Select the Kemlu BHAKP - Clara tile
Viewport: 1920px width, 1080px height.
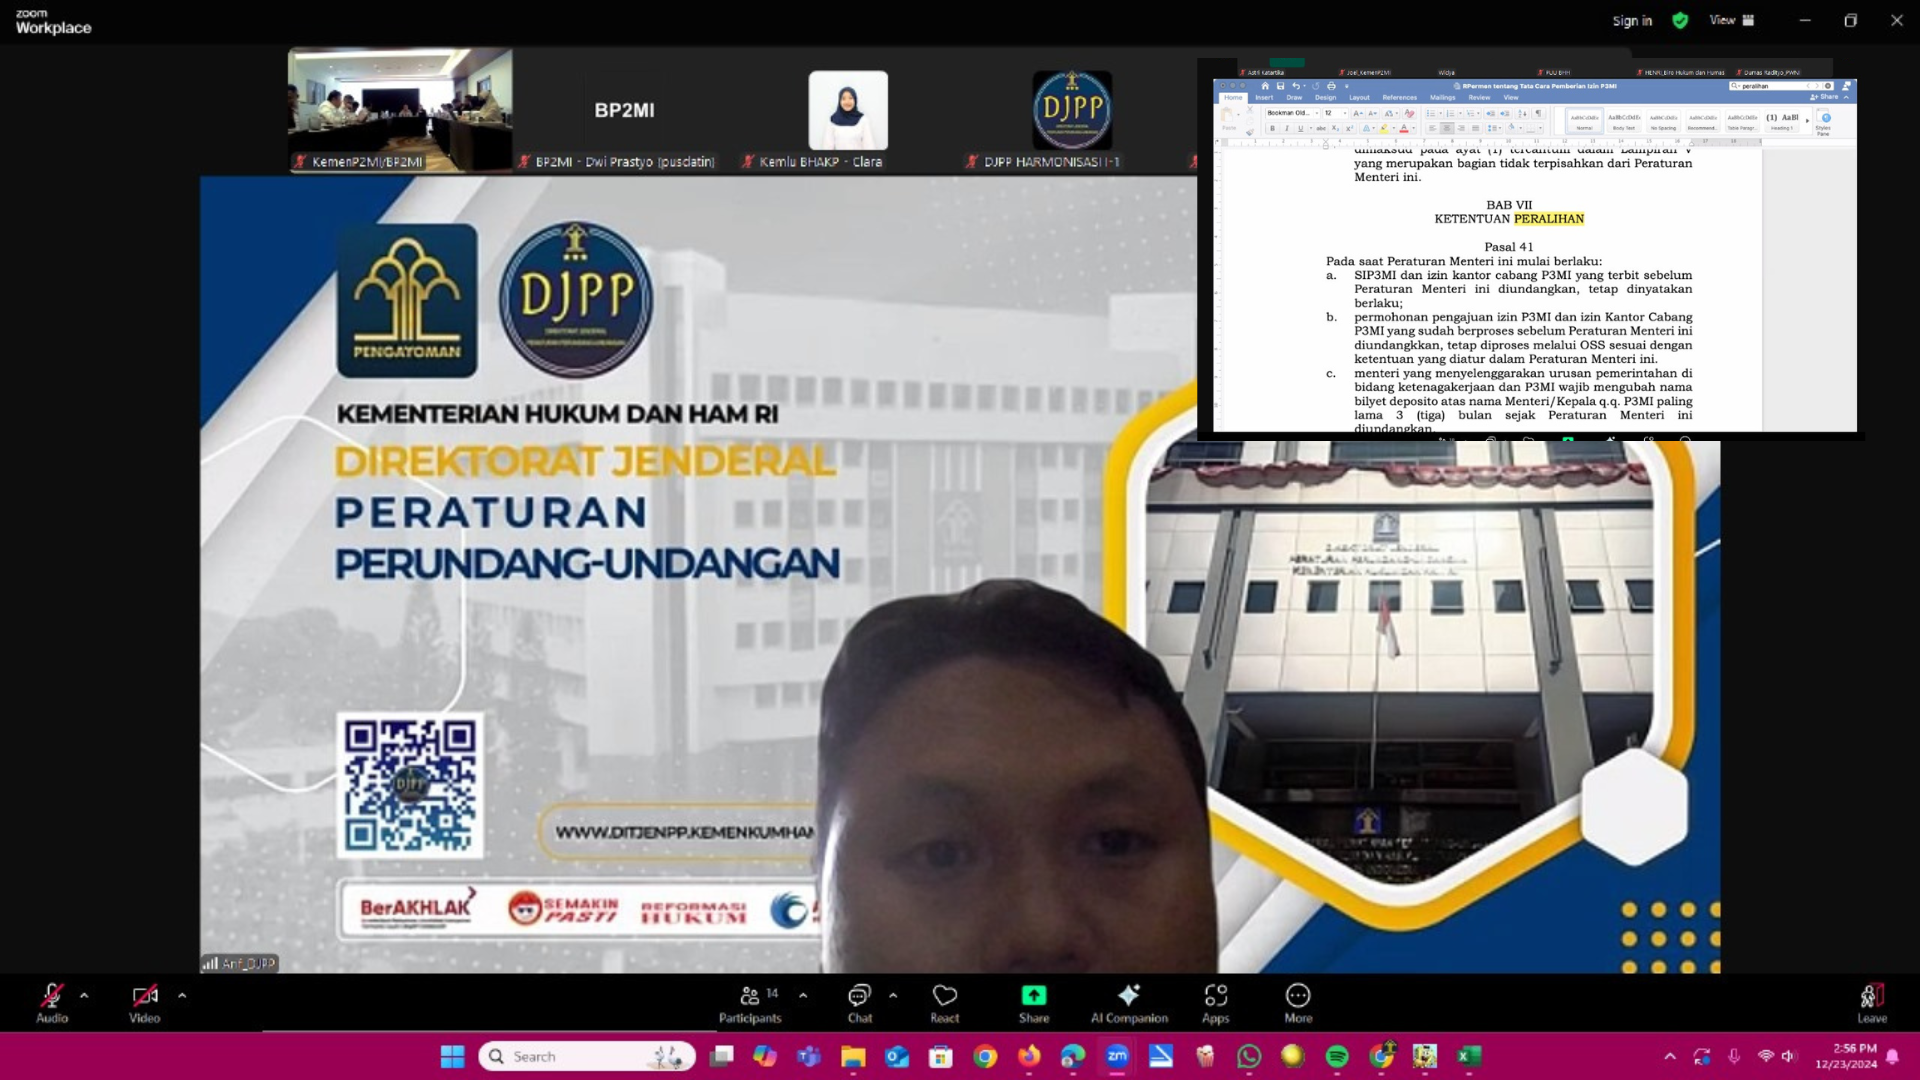pos(848,110)
